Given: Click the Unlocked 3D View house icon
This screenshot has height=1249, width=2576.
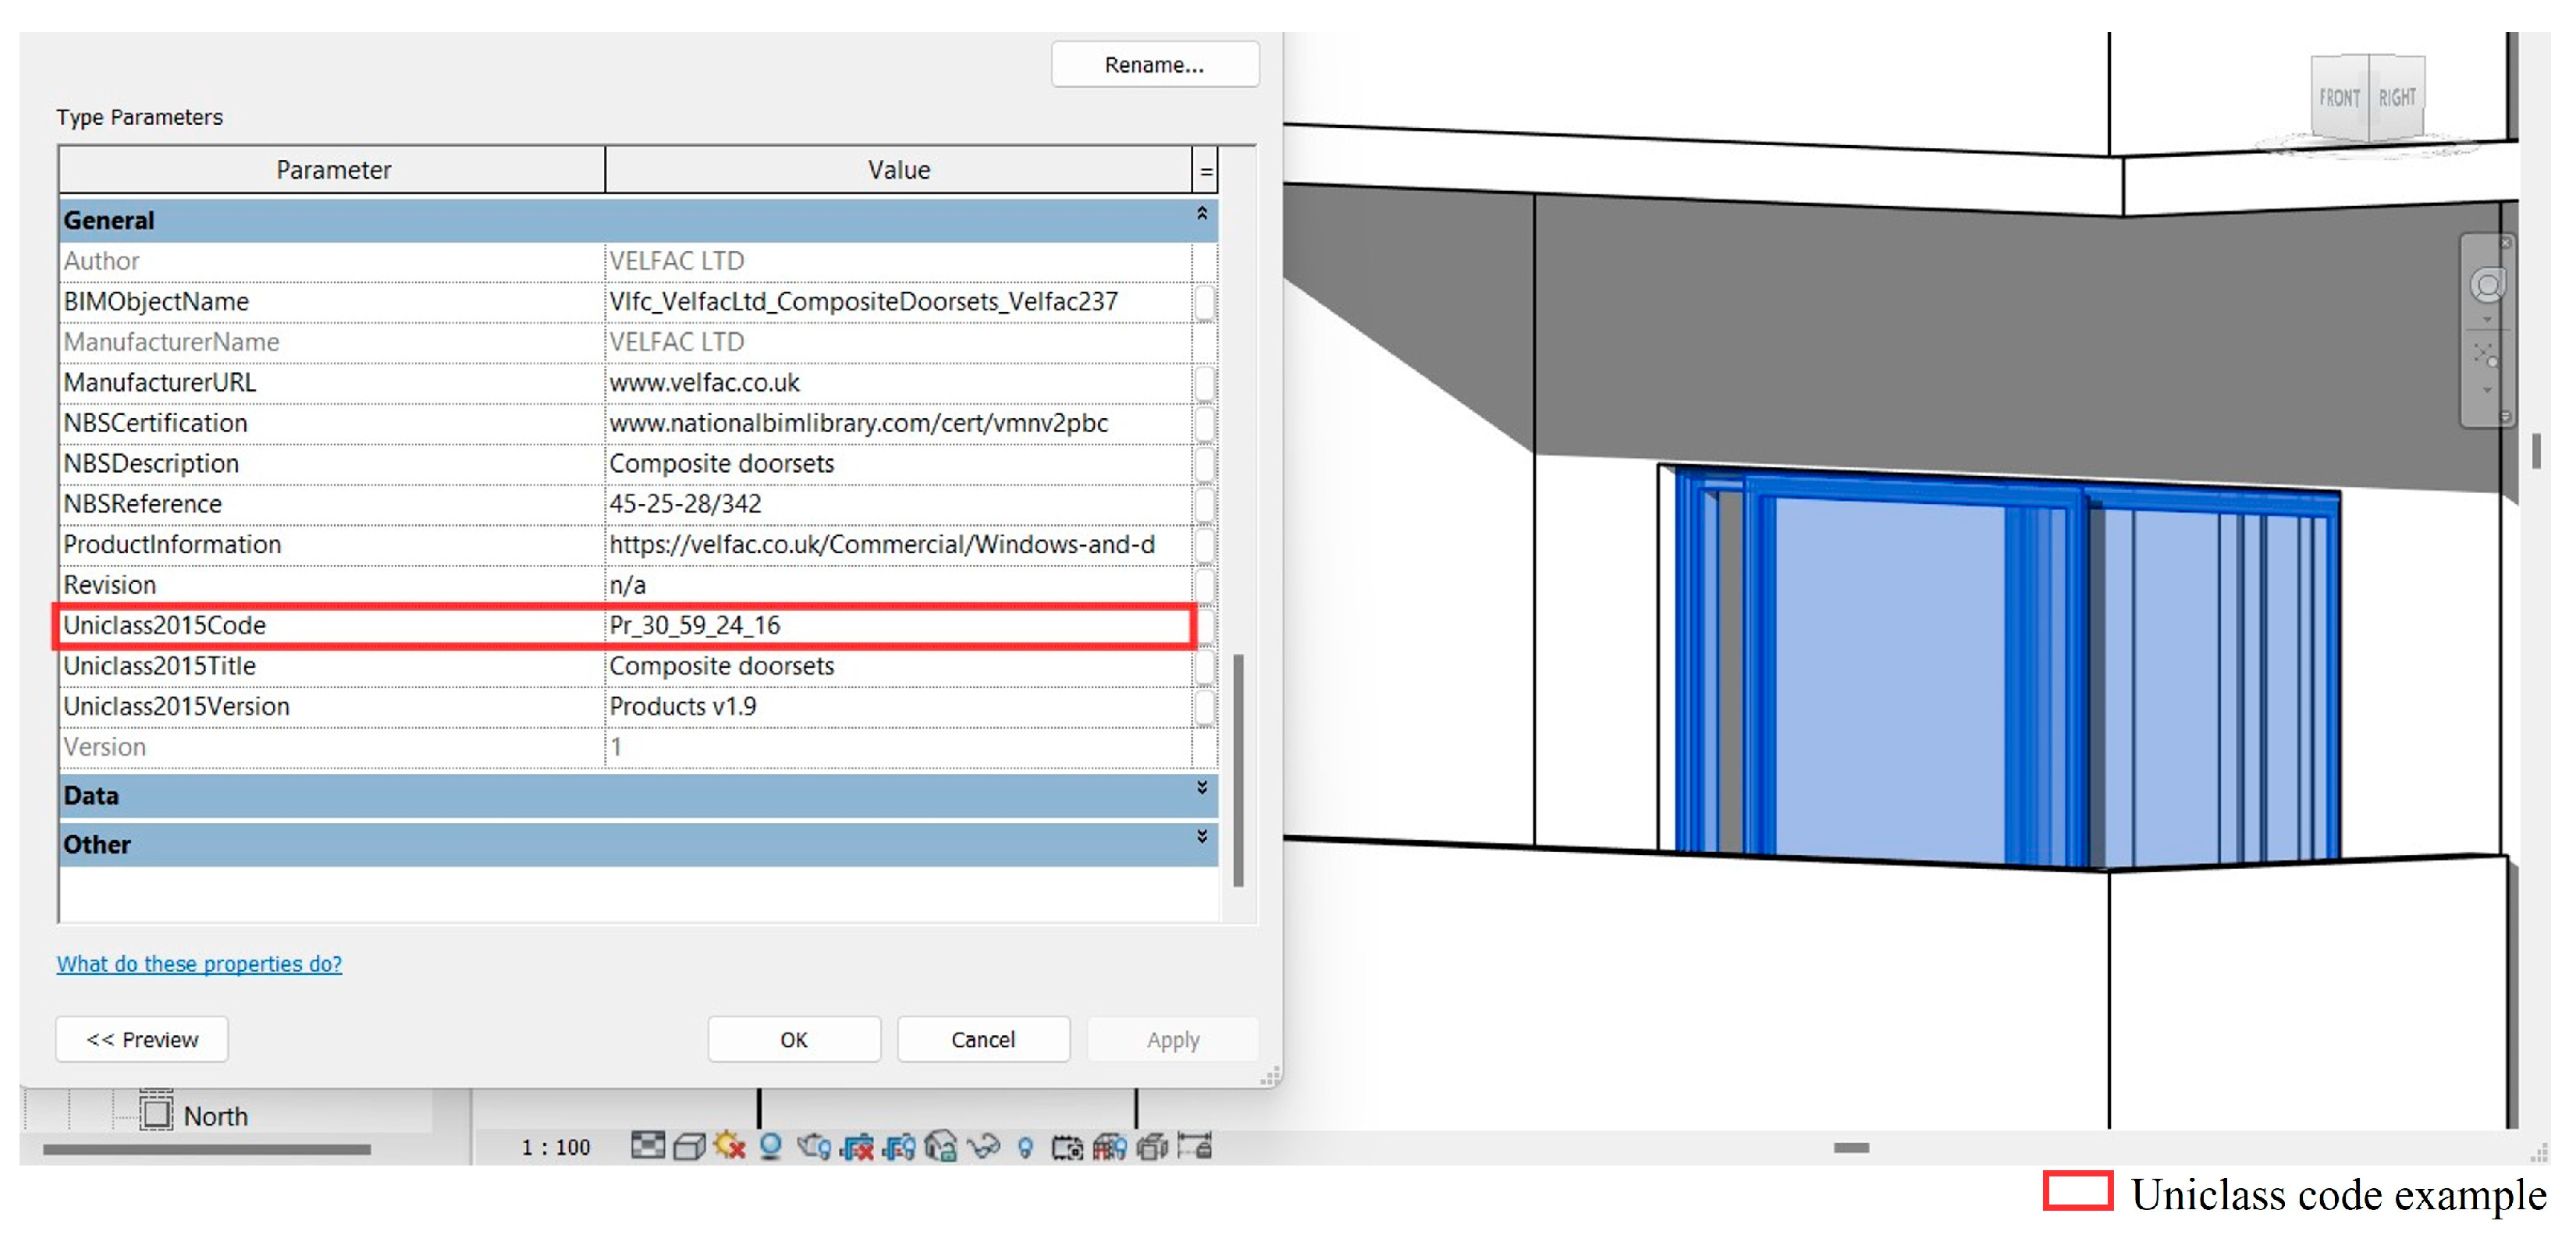Looking at the screenshot, I should 942,1146.
